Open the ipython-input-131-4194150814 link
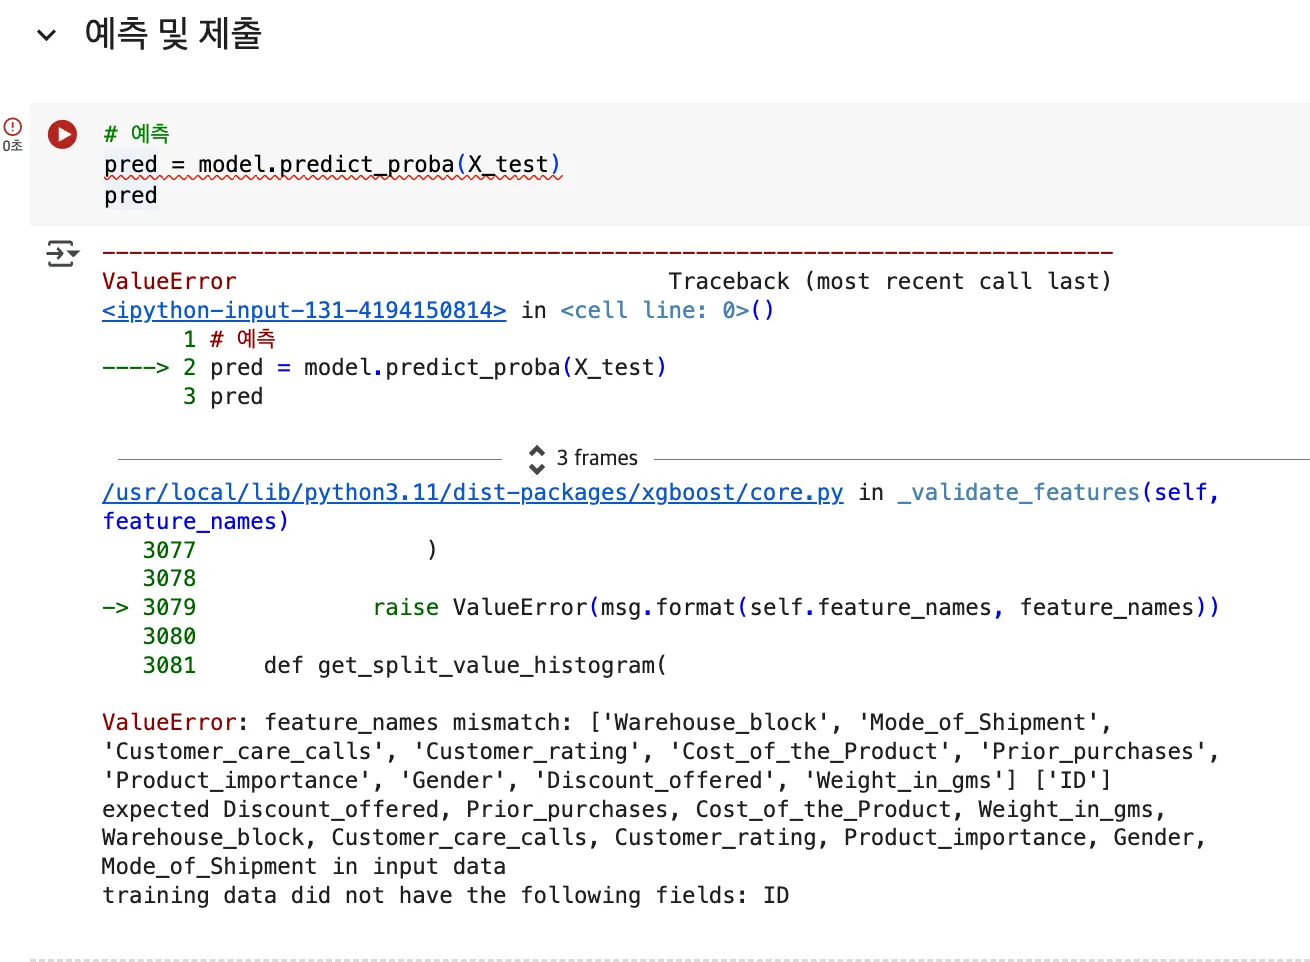Viewport: 1310px width, 962px height. point(304,310)
